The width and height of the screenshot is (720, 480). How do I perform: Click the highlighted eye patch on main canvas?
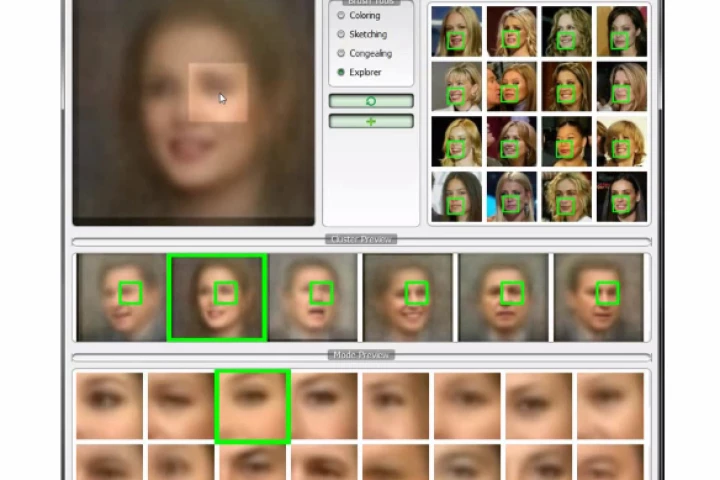pos(218,93)
